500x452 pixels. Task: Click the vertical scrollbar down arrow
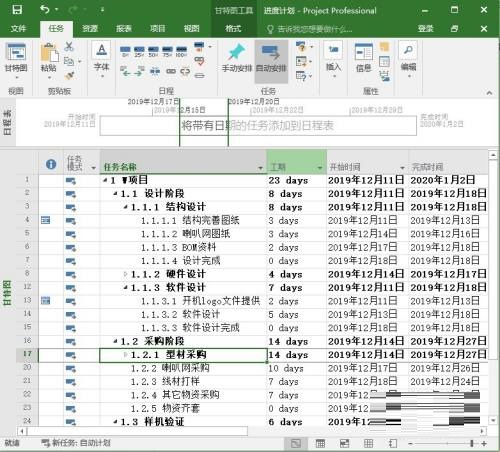pos(493,421)
